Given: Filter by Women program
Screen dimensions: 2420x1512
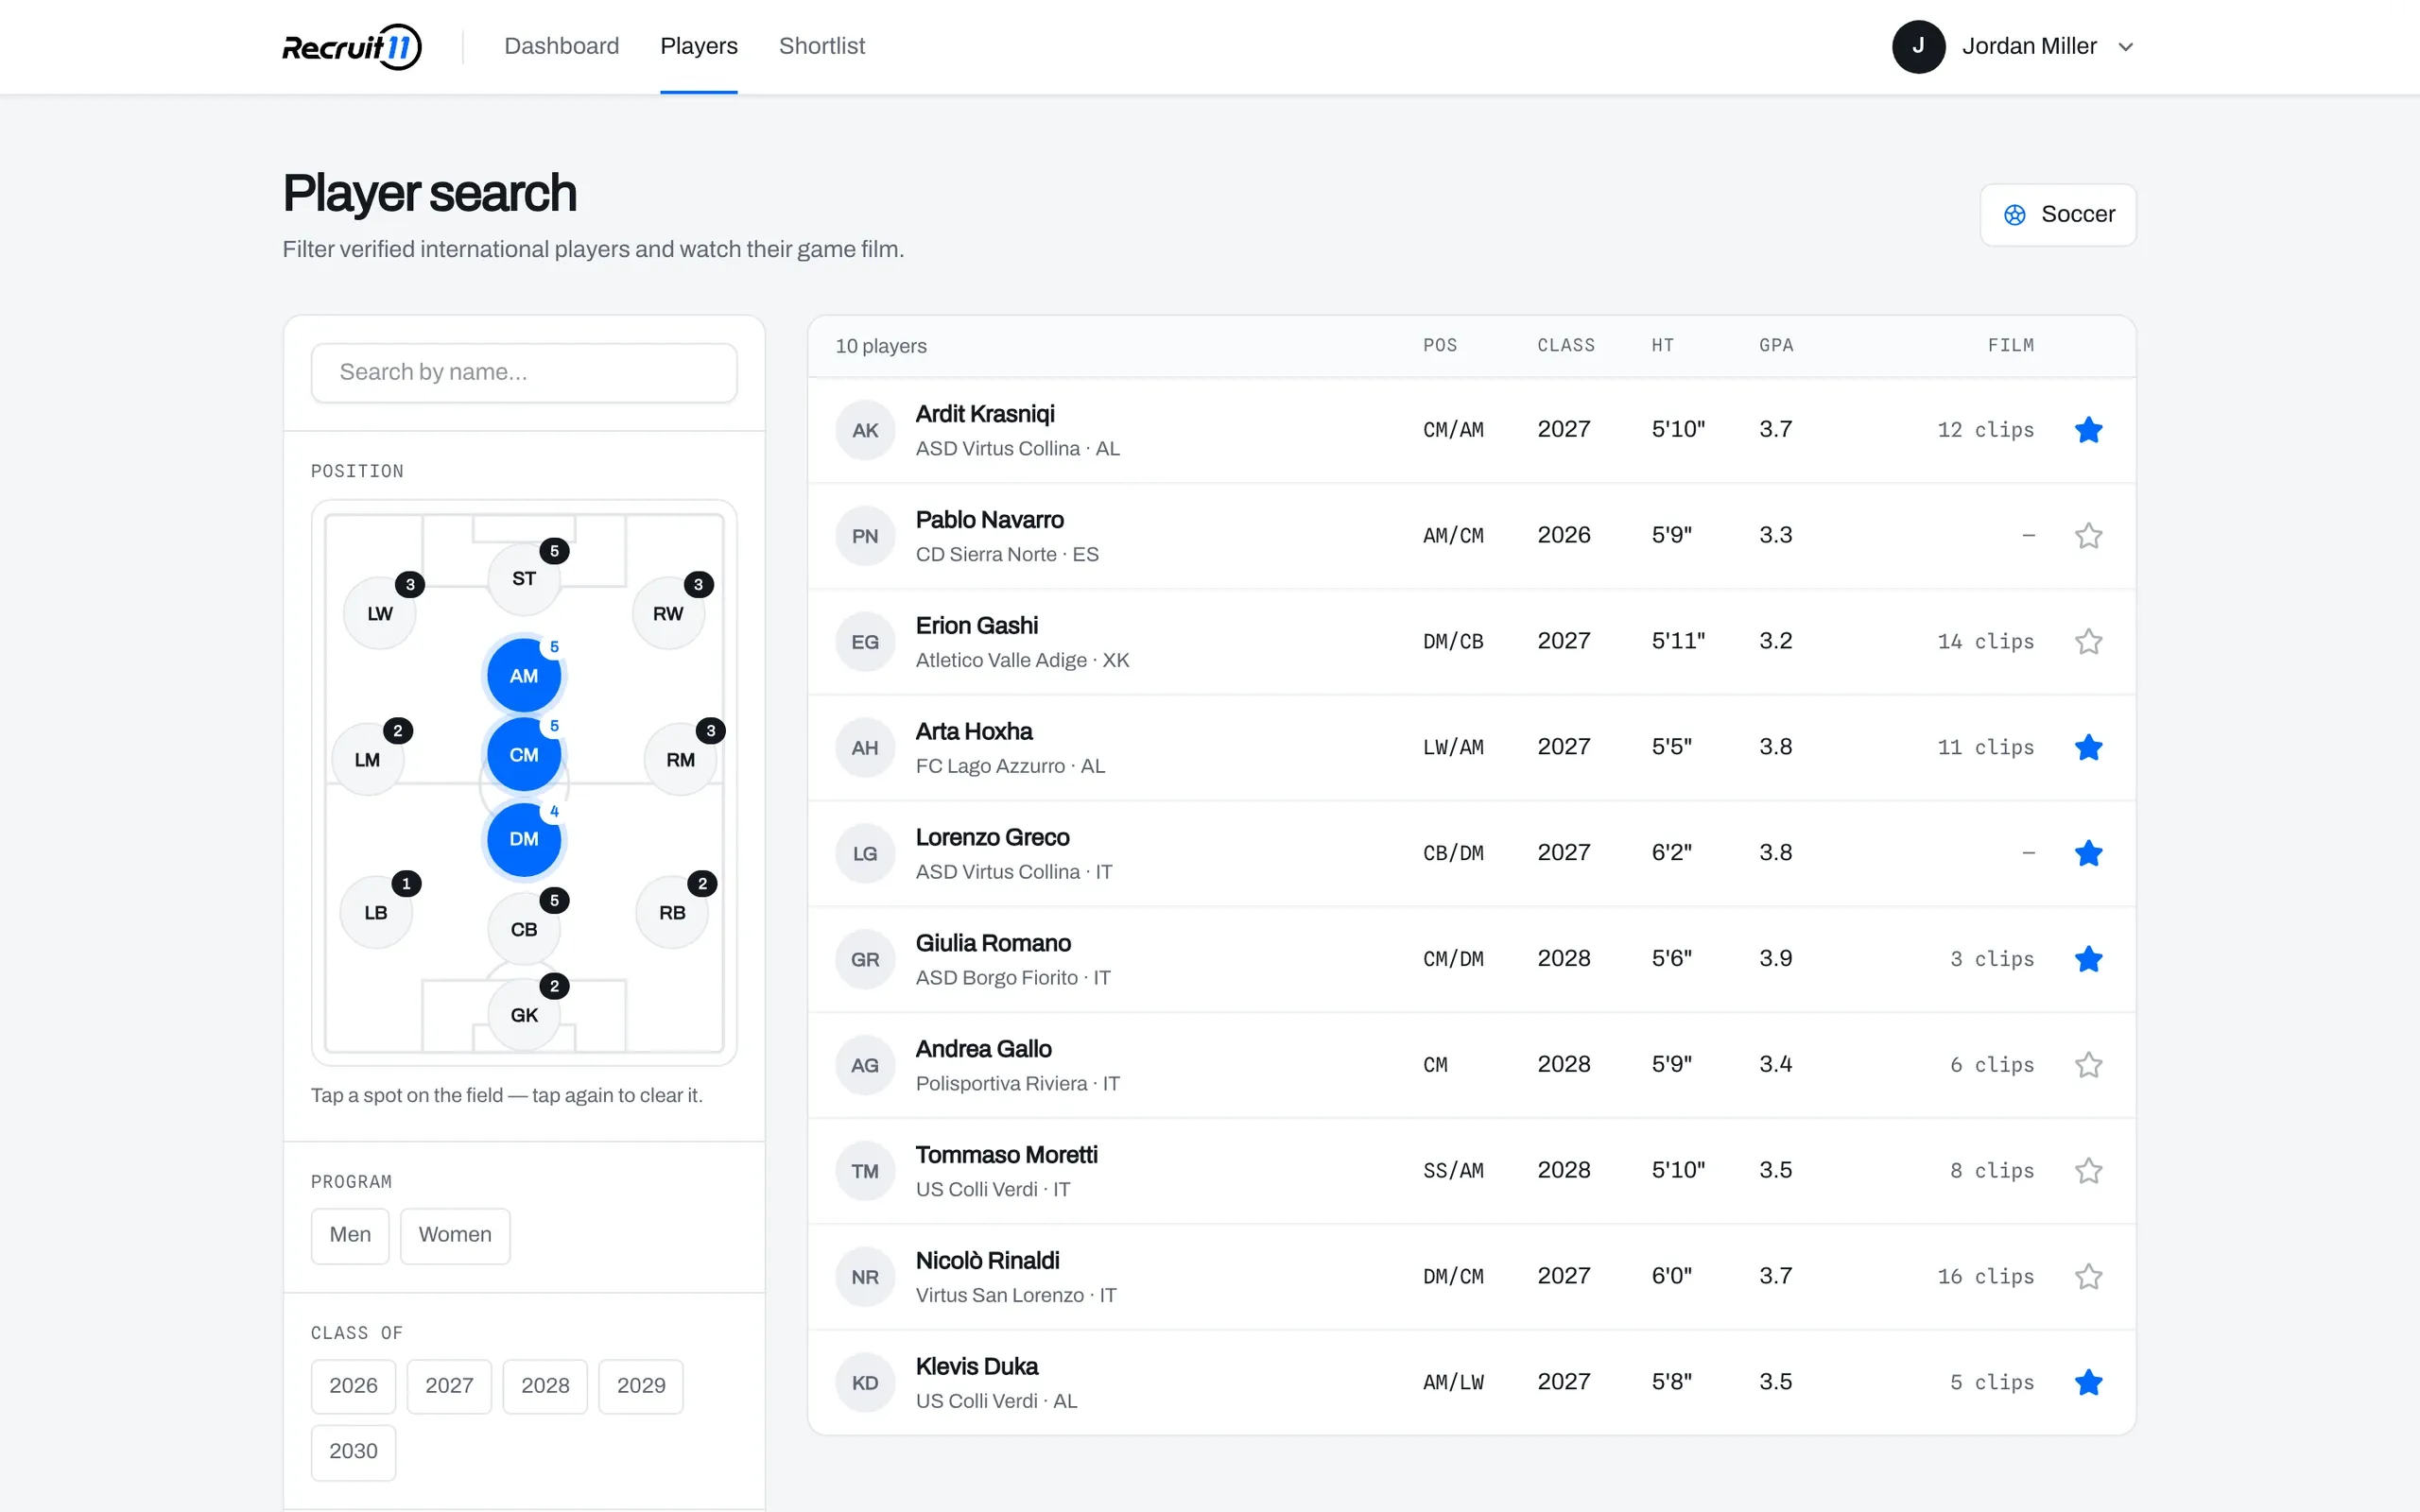Looking at the screenshot, I should (455, 1236).
